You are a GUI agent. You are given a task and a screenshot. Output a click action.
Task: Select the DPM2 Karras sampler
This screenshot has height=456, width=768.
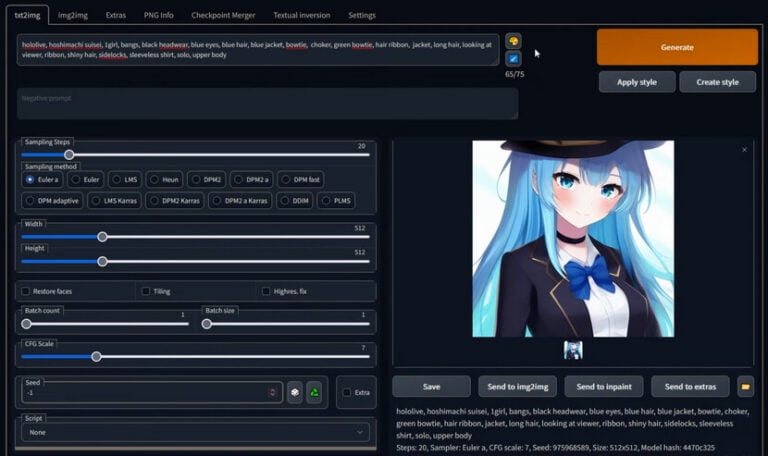(175, 201)
